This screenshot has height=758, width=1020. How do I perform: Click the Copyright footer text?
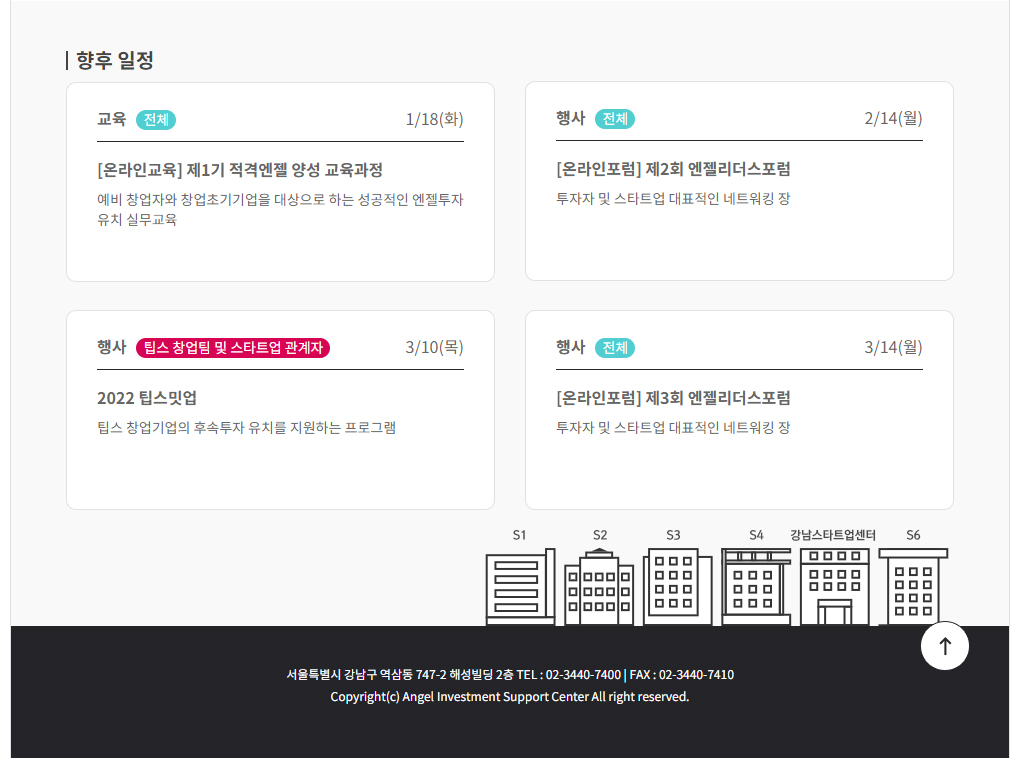click(510, 697)
